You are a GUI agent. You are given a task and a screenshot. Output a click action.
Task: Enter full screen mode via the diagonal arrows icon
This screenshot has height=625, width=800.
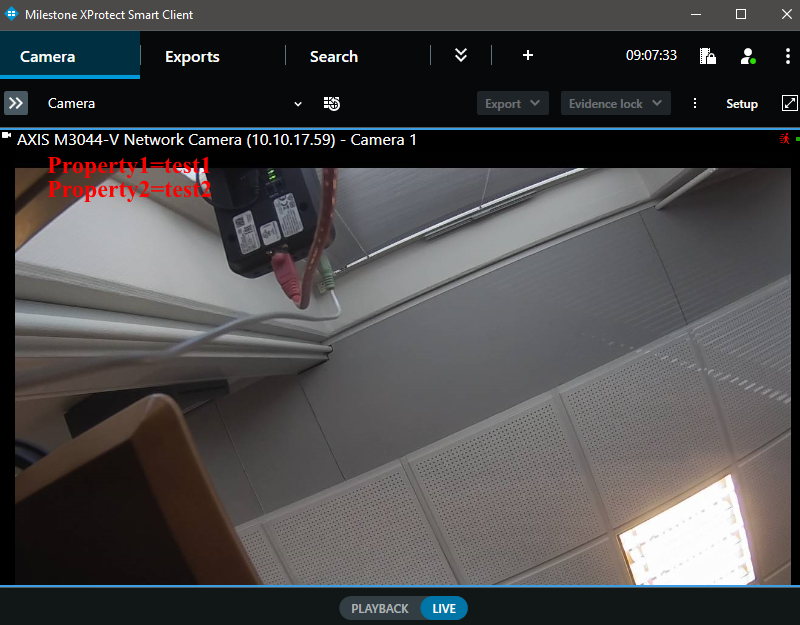coord(790,102)
